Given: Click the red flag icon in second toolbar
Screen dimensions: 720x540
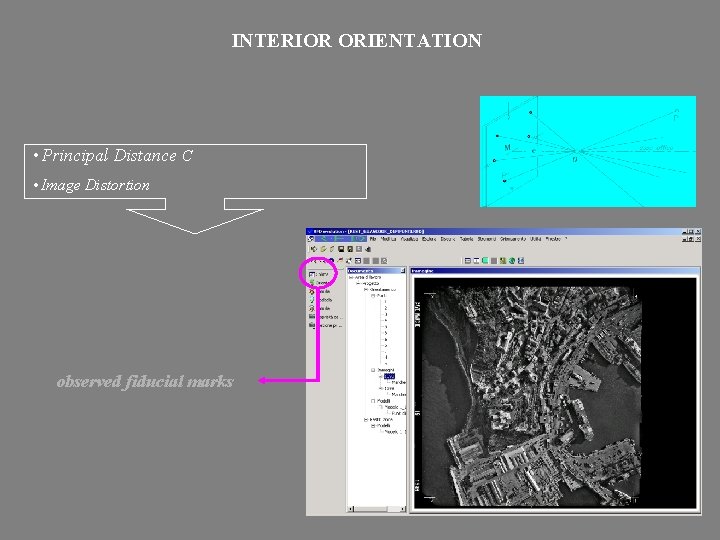Looking at the screenshot, I should tap(340, 260).
